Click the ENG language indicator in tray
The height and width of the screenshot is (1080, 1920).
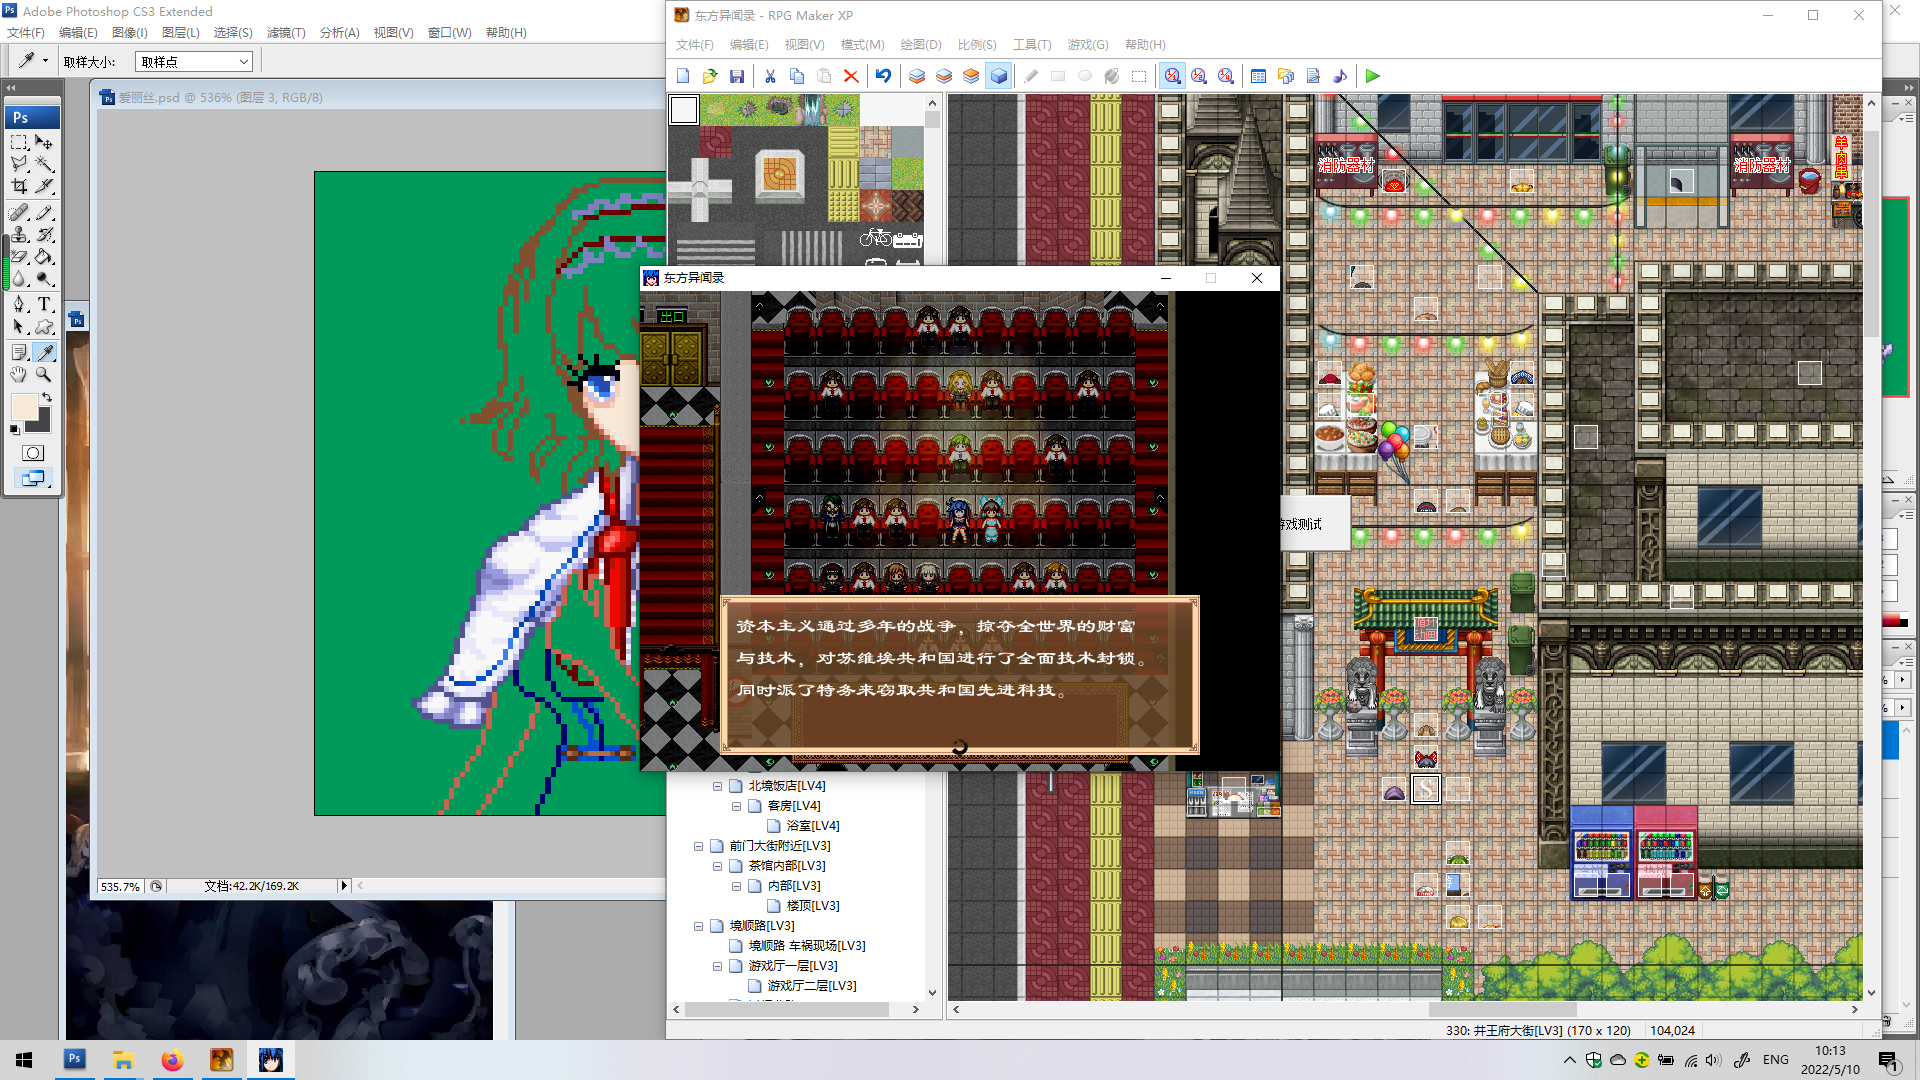1776,1060
